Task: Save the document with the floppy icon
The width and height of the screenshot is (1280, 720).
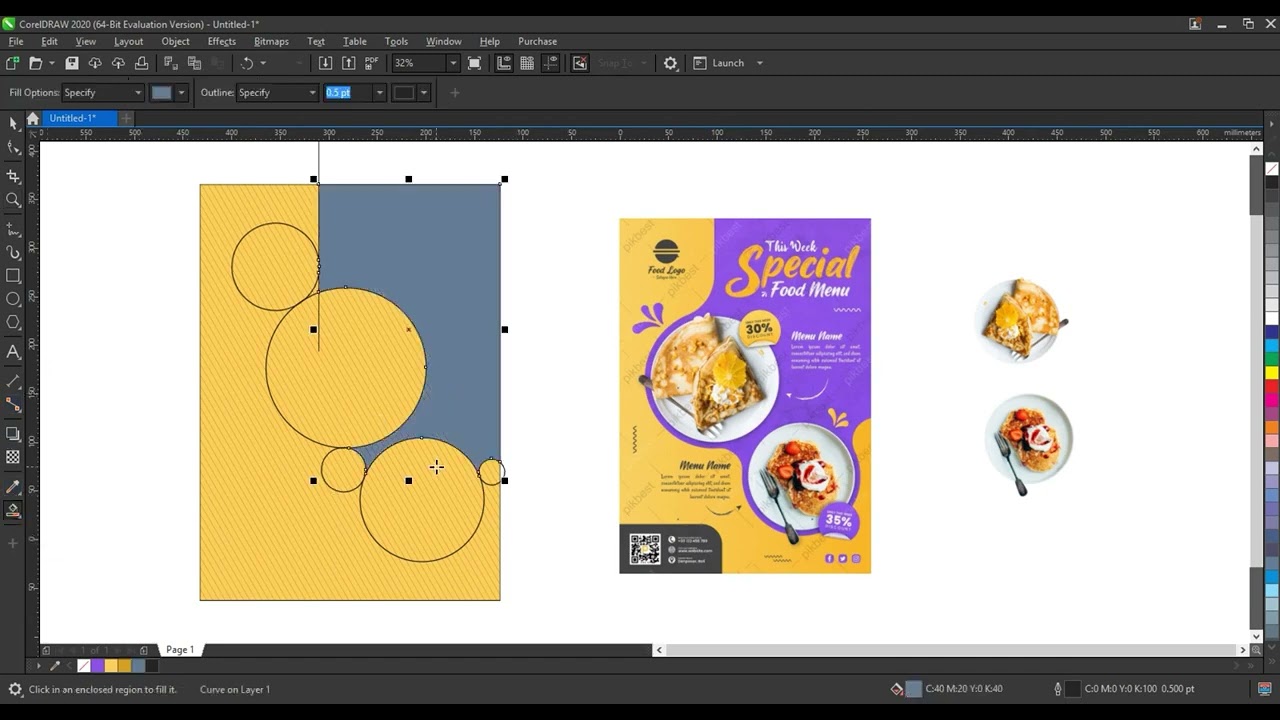Action: click(72, 63)
